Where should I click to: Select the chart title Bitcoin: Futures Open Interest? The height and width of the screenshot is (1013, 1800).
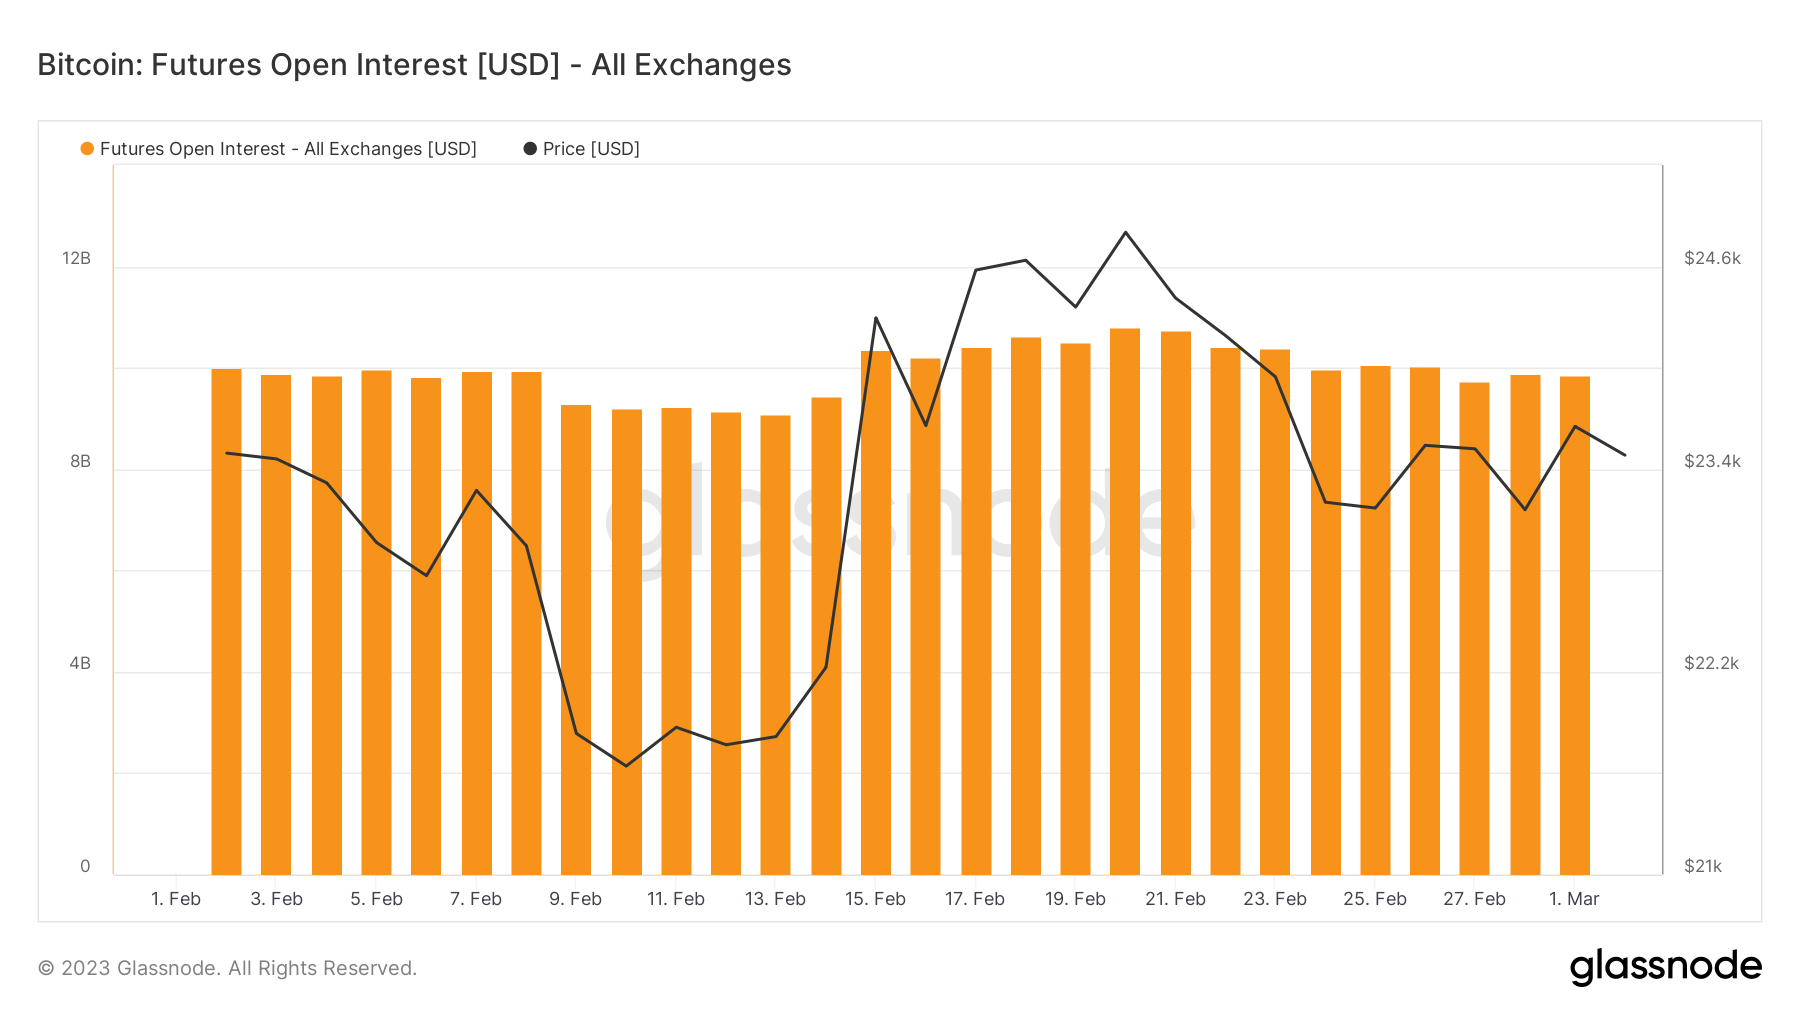[413, 64]
